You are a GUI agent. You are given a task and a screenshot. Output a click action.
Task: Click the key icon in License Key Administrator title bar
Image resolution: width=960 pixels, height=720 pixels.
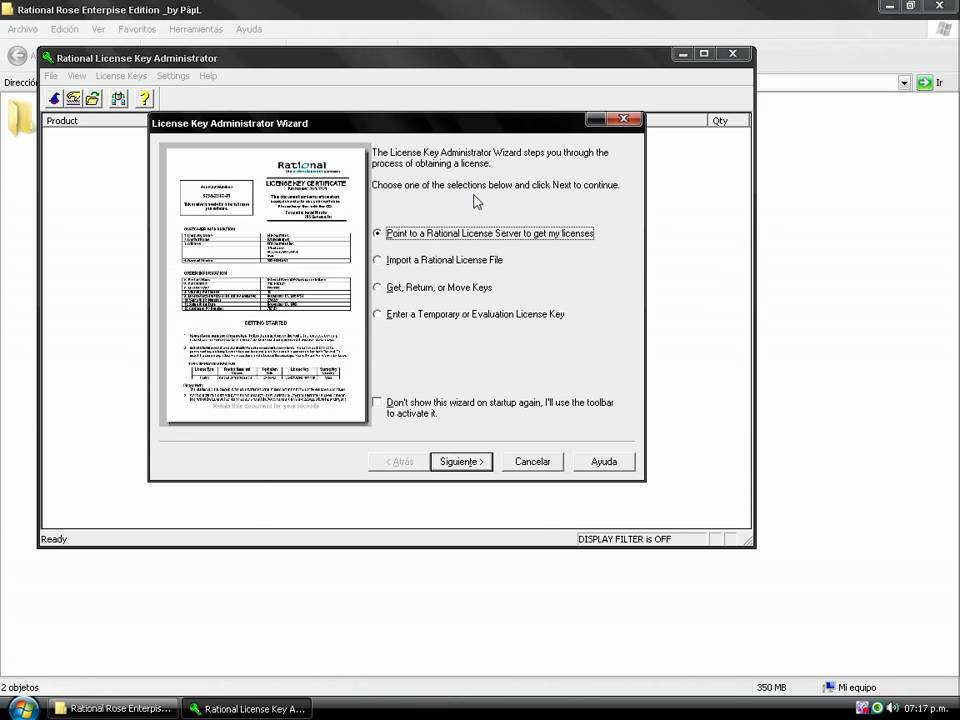(x=48, y=58)
